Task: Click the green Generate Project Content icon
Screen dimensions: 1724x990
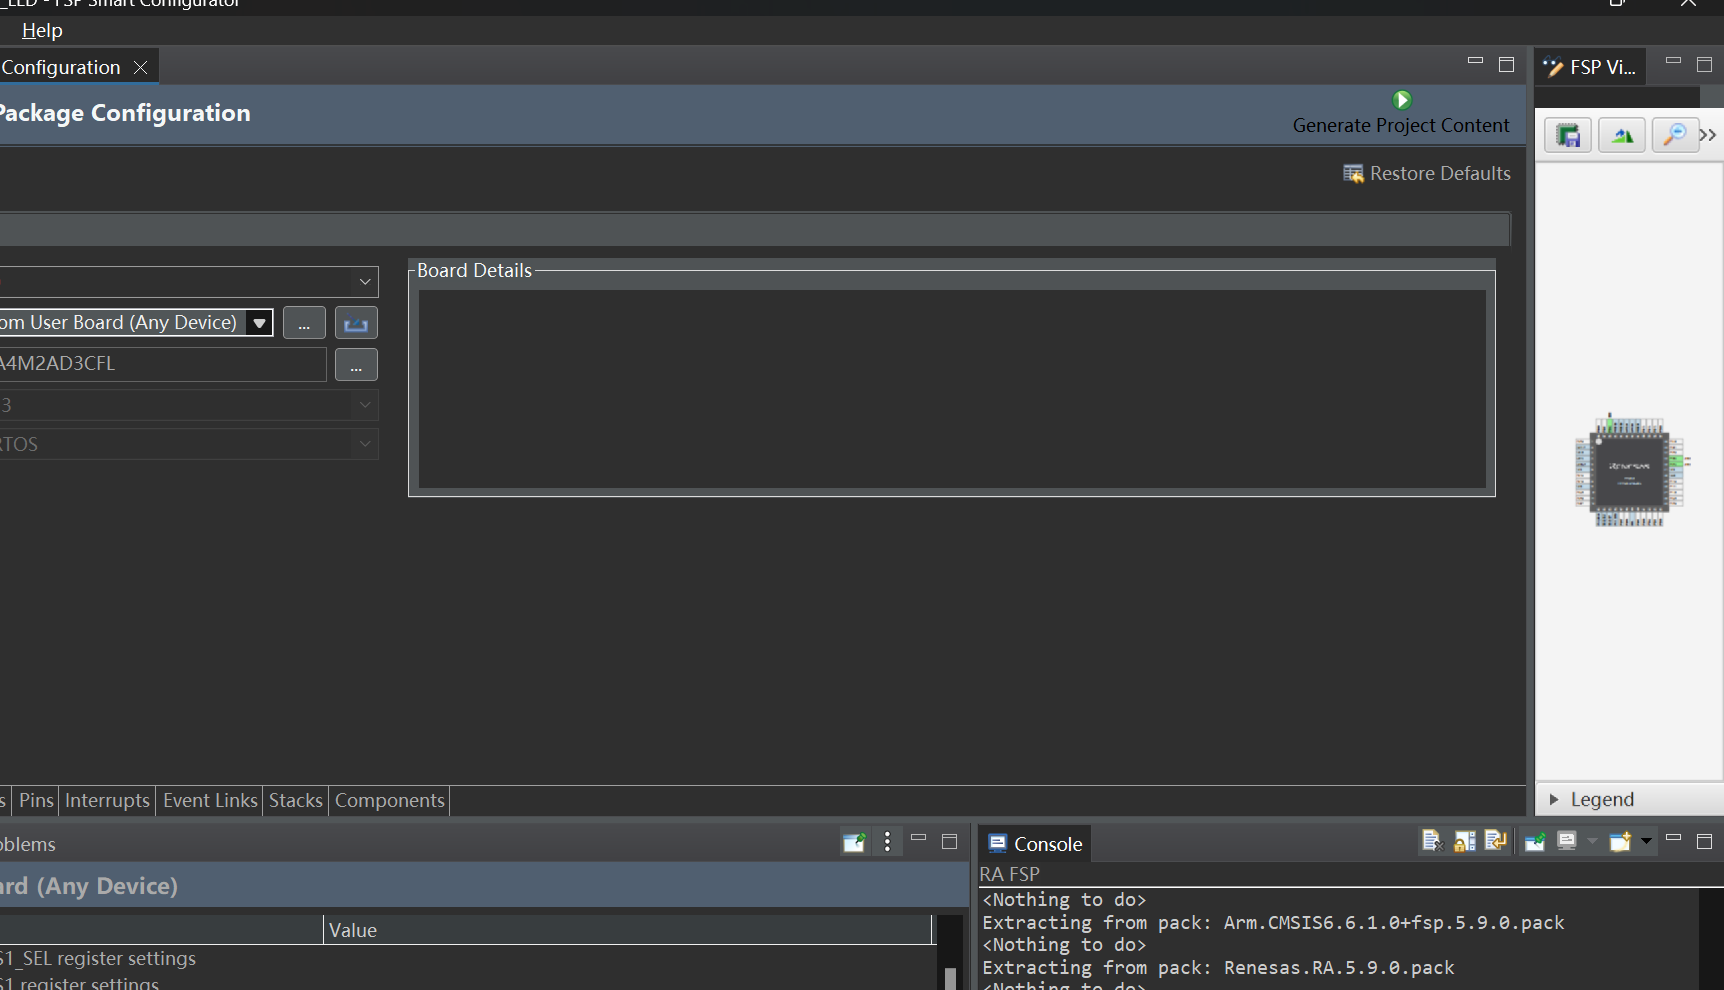Action: pyautogui.click(x=1402, y=100)
